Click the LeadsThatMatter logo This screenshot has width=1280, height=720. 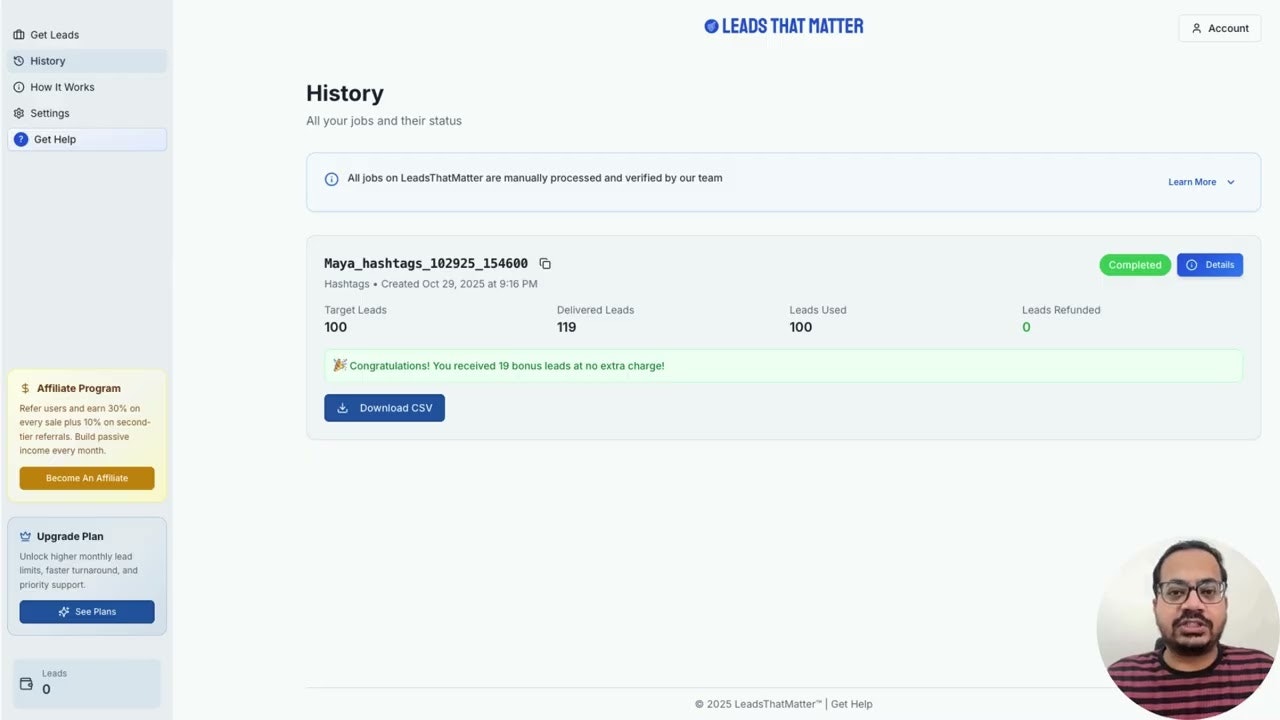click(x=784, y=26)
